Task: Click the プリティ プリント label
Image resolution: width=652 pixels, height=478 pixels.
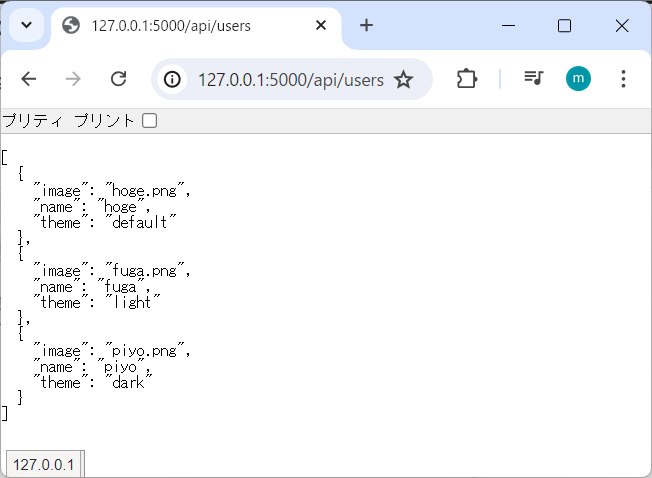Action: [68, 121]
